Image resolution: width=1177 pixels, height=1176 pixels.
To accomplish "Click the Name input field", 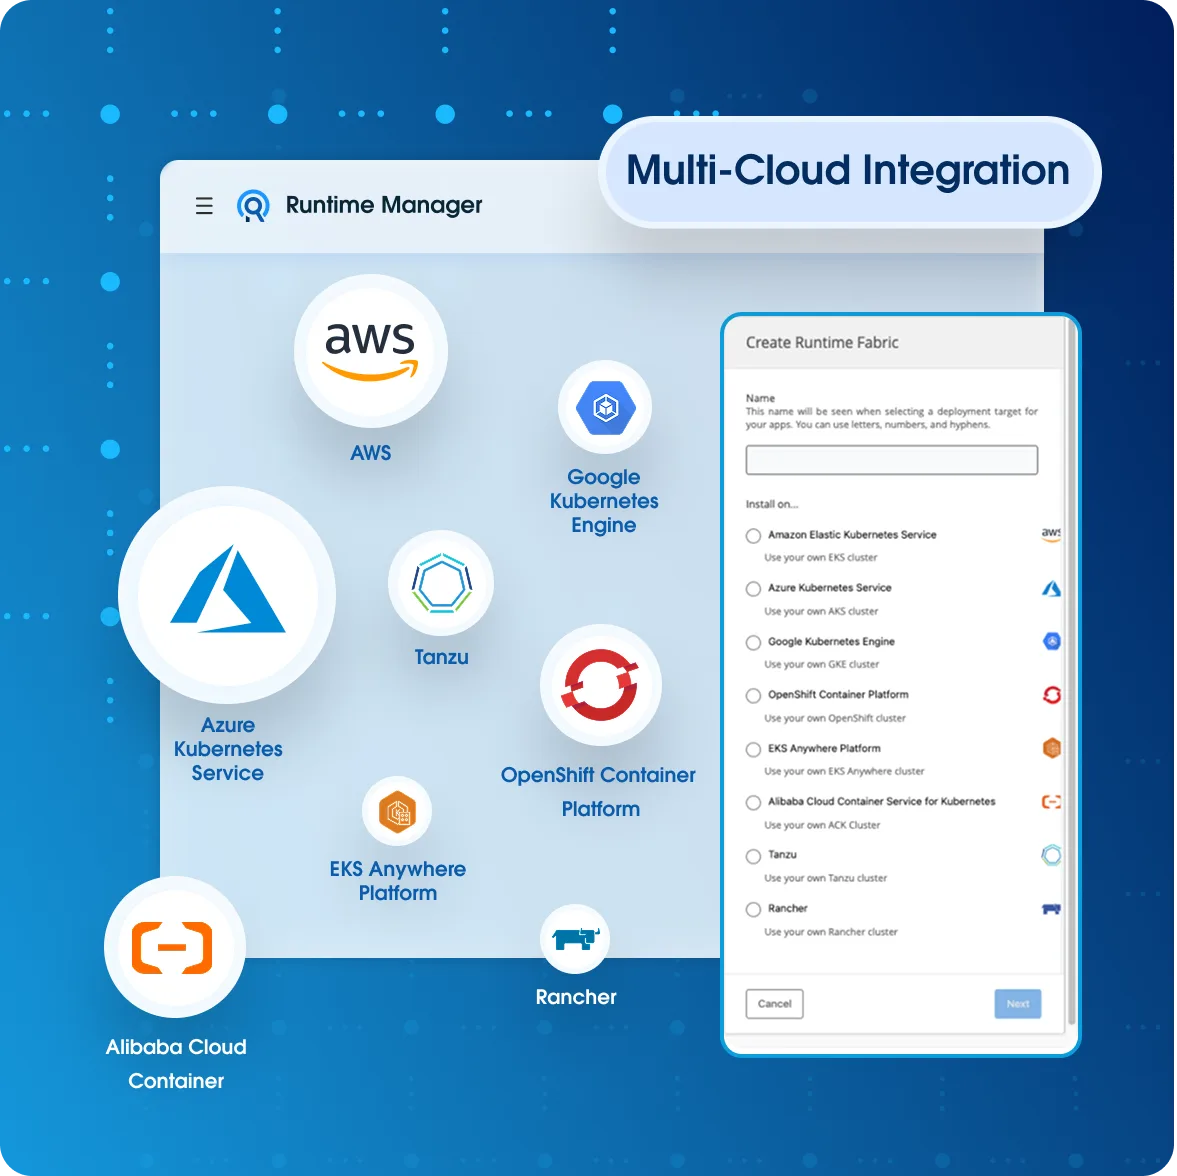I will click(x=892, y=460).
